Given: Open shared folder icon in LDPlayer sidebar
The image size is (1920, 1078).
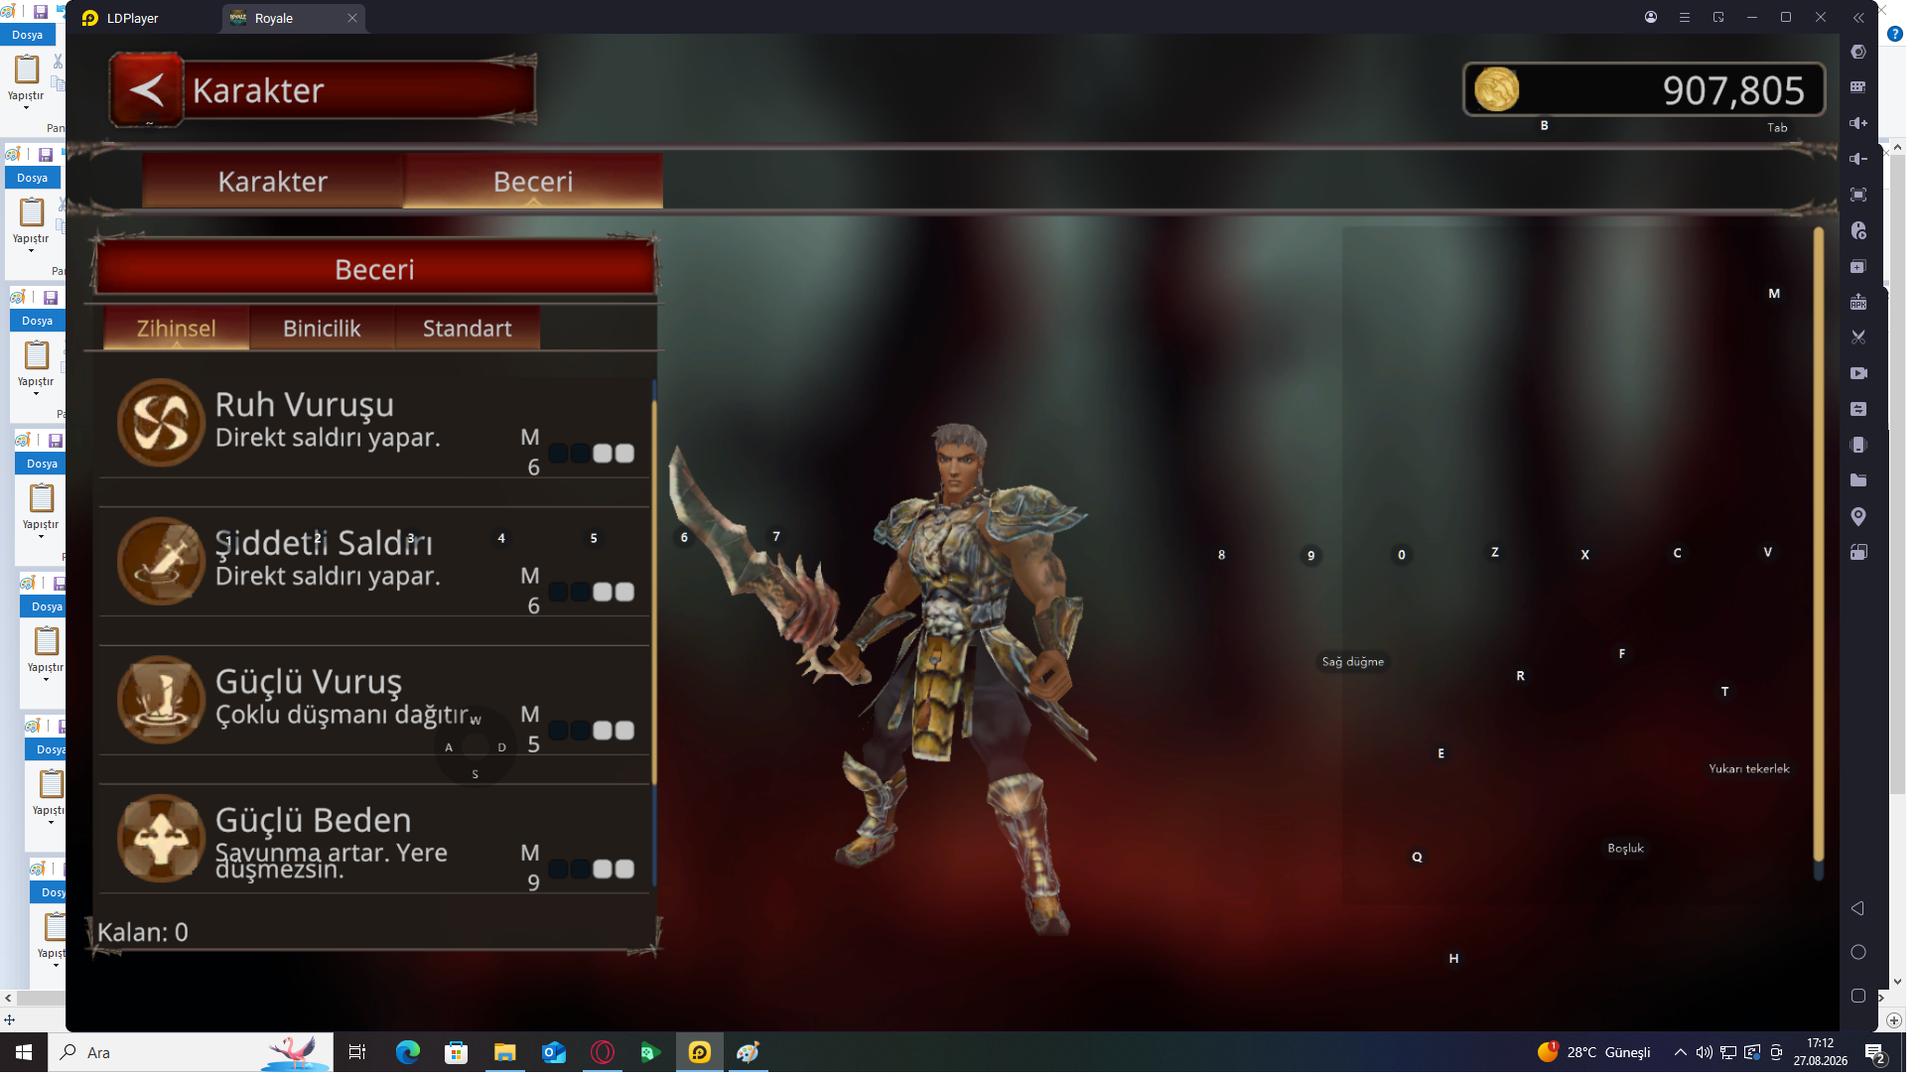Looking at the screenshot, I should point(1858,481).
